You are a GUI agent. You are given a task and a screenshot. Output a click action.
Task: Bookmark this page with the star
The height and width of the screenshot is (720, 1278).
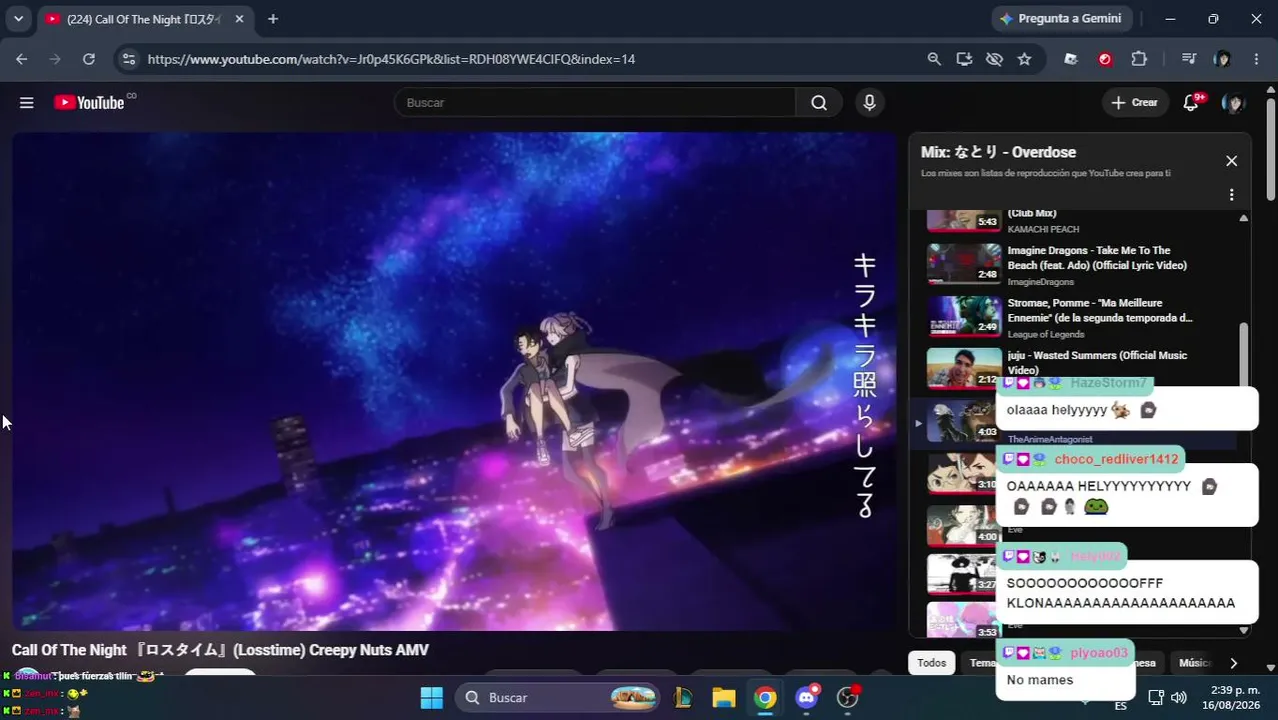click(1024, 59)
